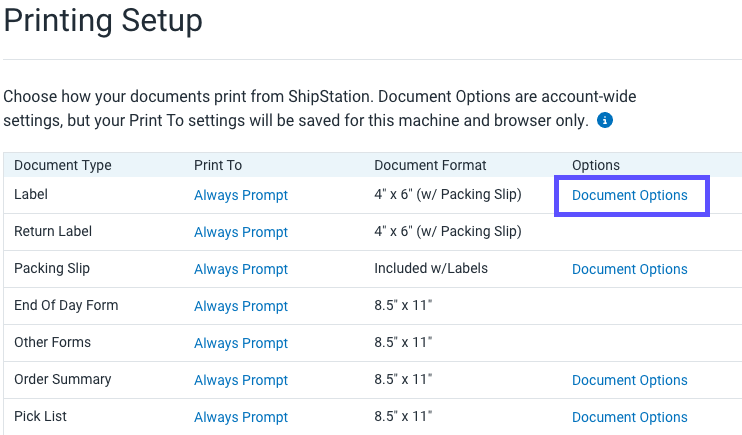Click the Document Type column header
The image size is (742, 435).
[63, 165]
